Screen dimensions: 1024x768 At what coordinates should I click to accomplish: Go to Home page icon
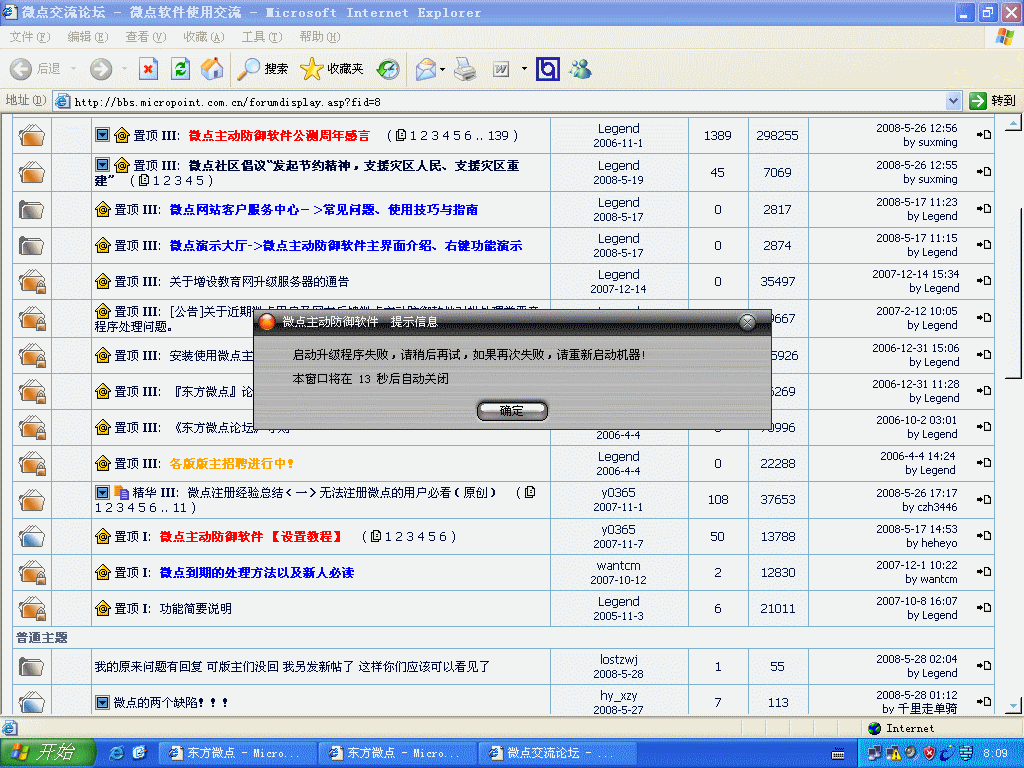coord(212,69)
